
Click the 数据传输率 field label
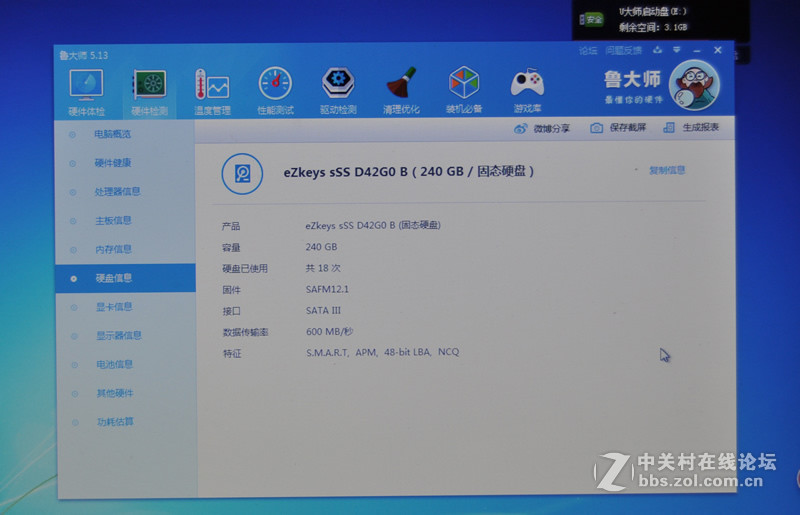click(x=245, y=332)
